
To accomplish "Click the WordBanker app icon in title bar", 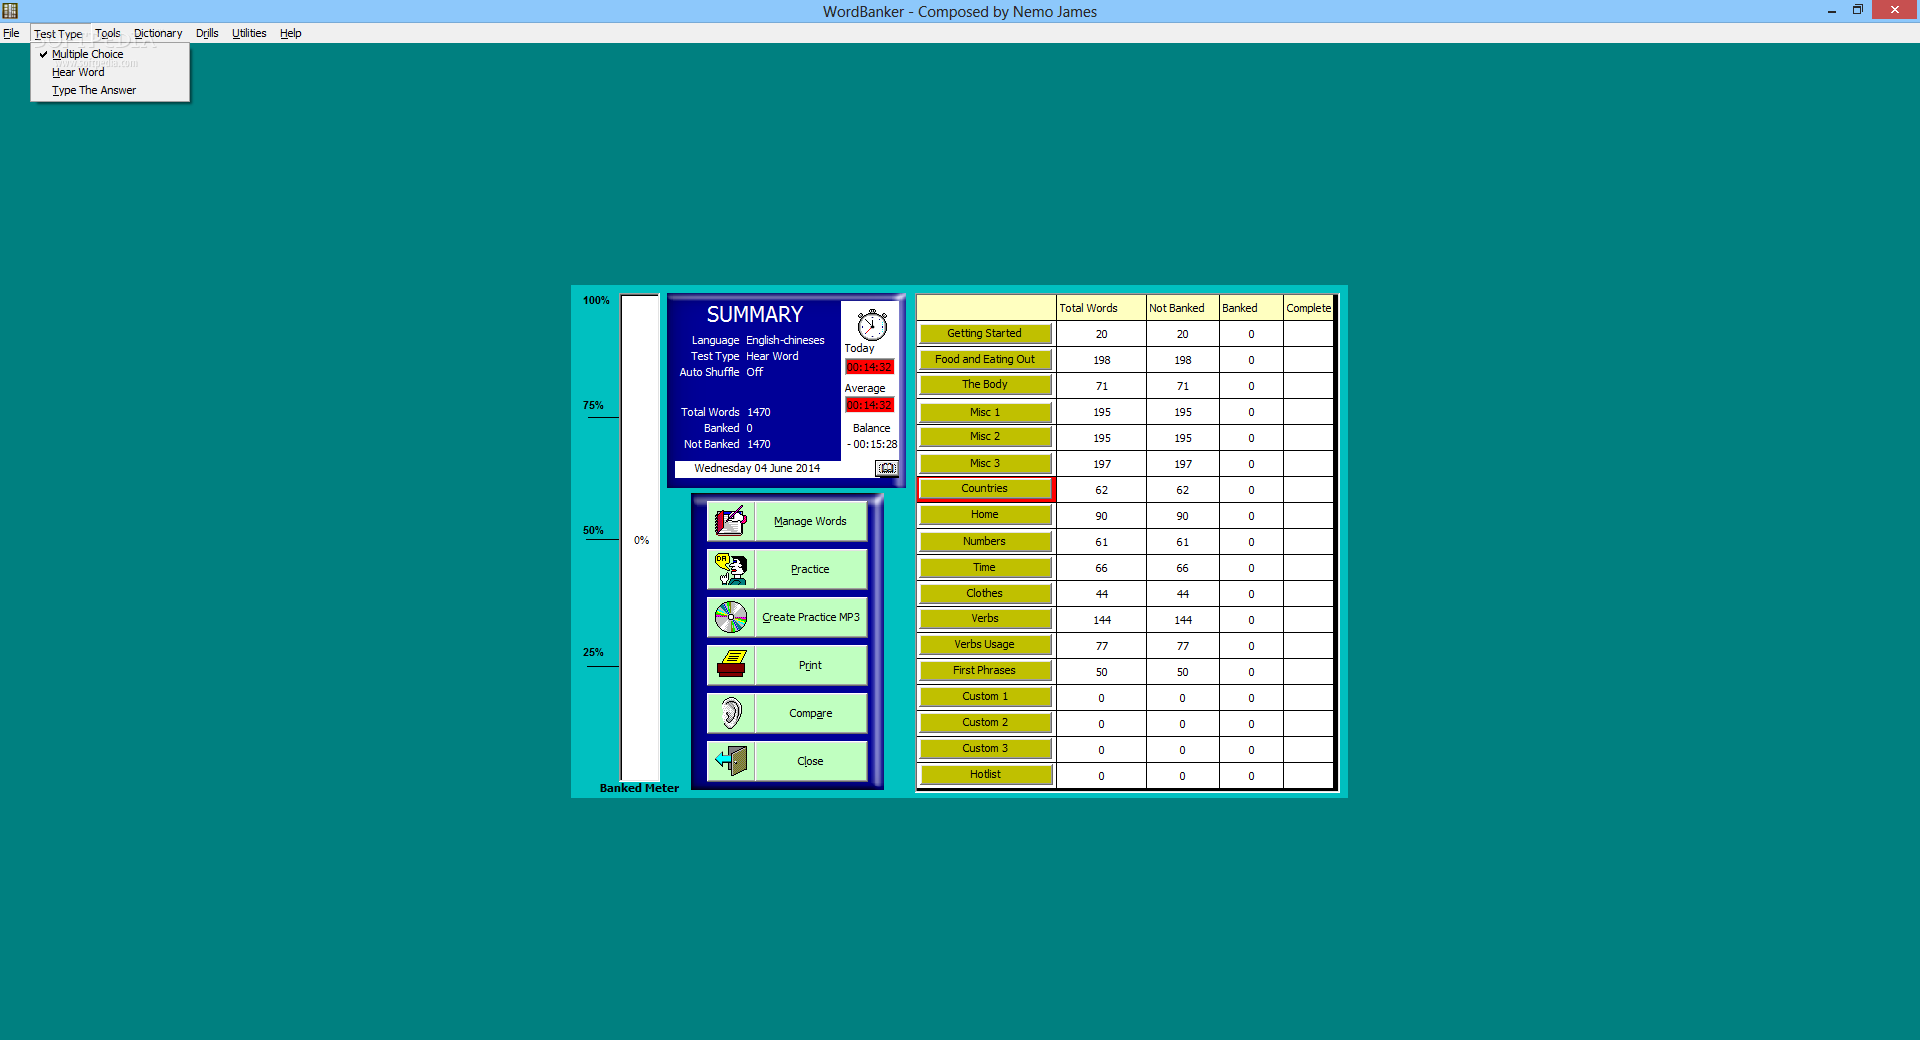I will pos(10,11).
